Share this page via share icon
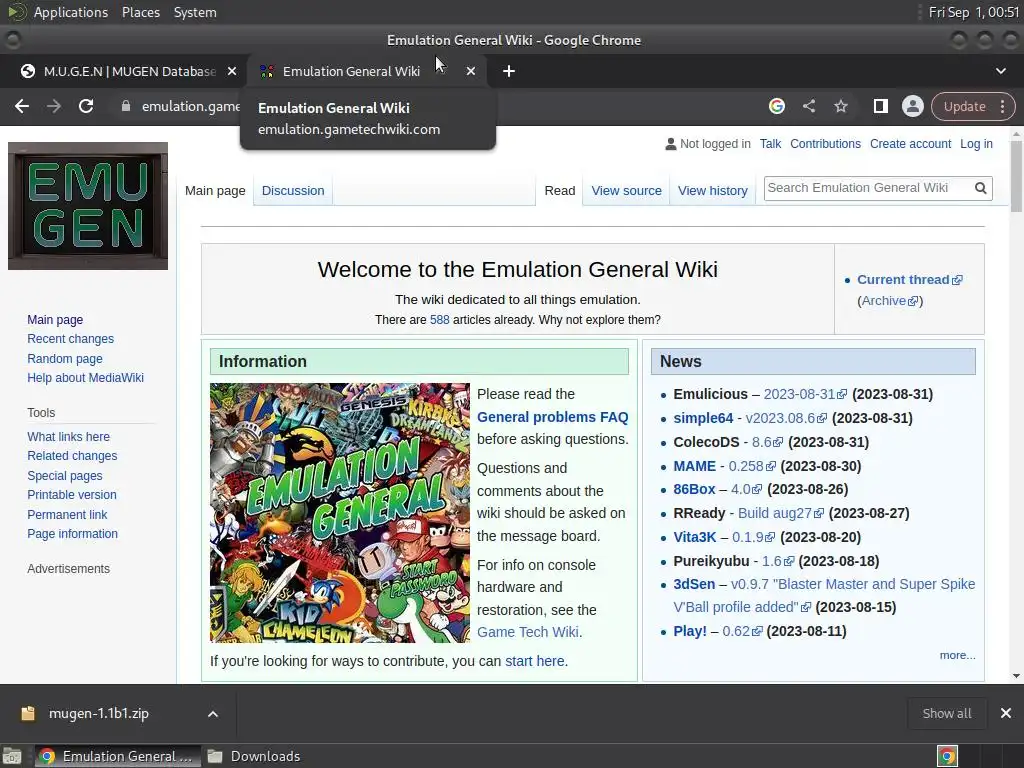 tap(808, 106)
